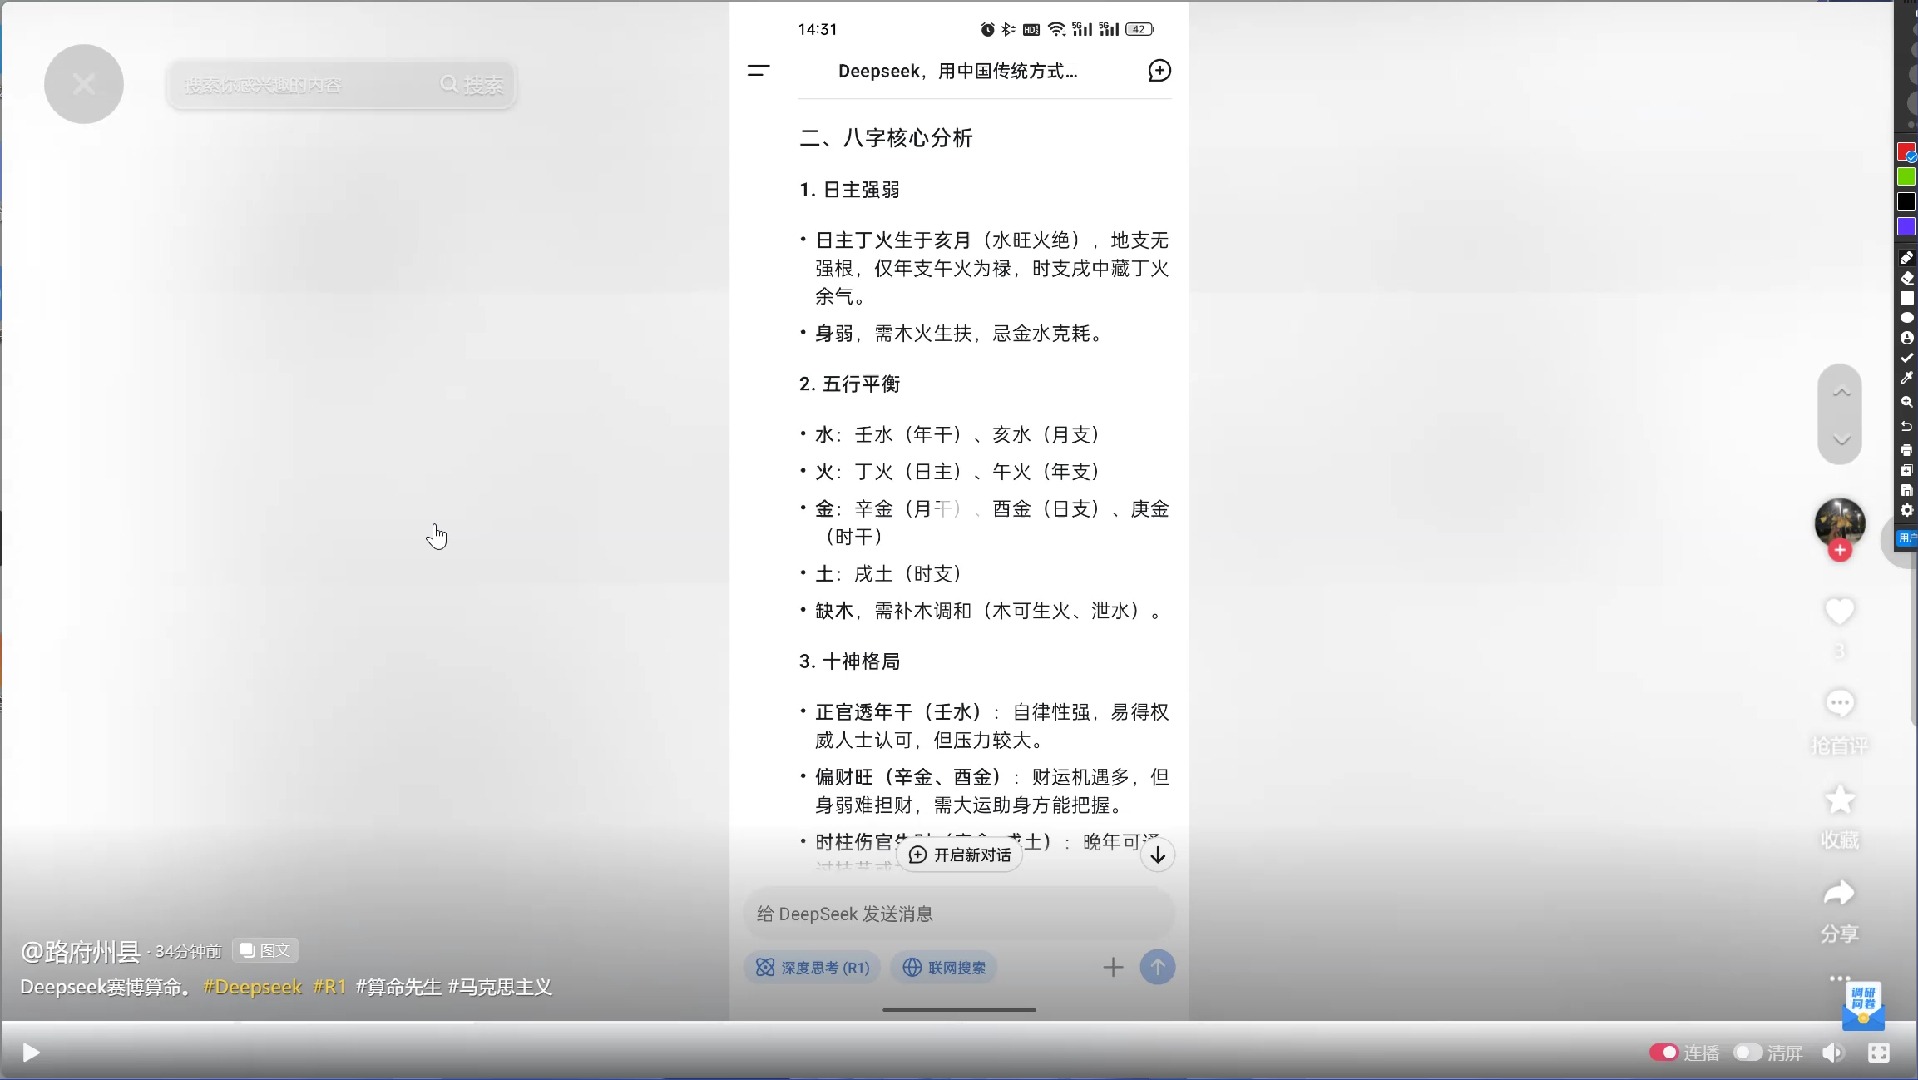Click the heading 2. 五行平衡
Screen dimensions: 1918x1080
[849, 385]
